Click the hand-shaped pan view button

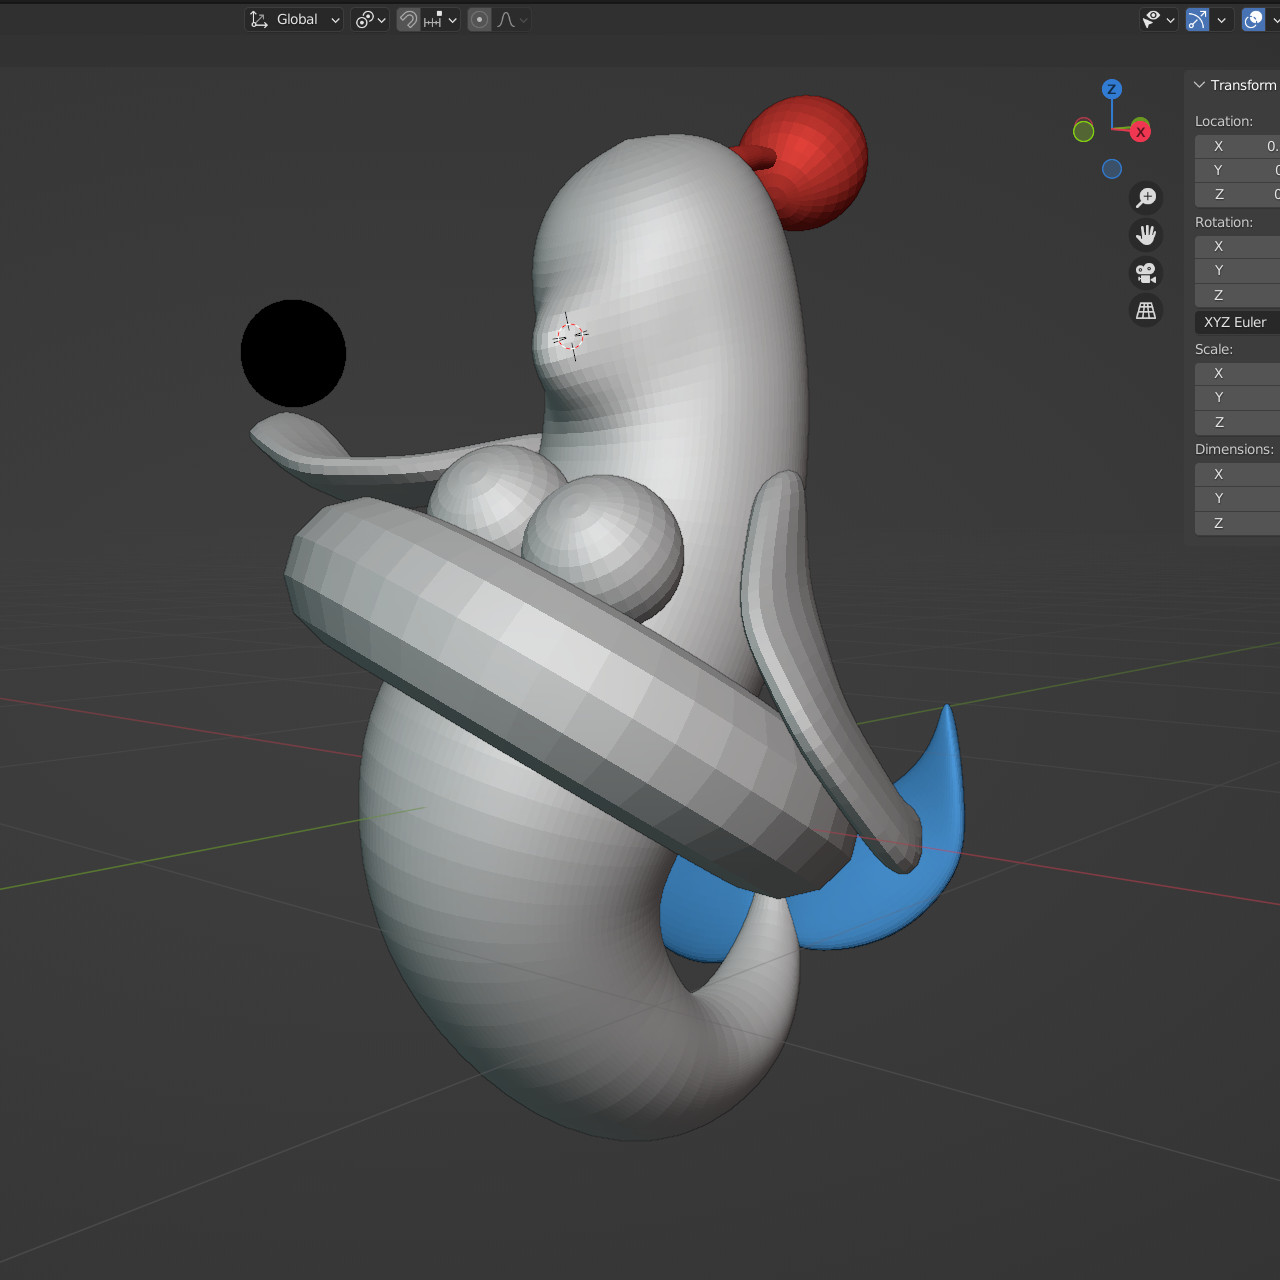(x=1146, y=235)
